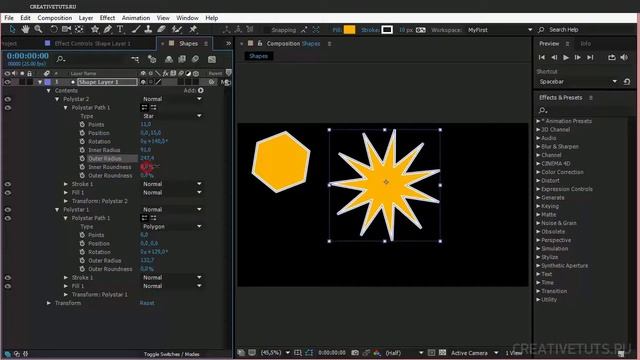Open the File menu
The width and height of the screenshot is (640, 360).
click(x=9, y=18)
